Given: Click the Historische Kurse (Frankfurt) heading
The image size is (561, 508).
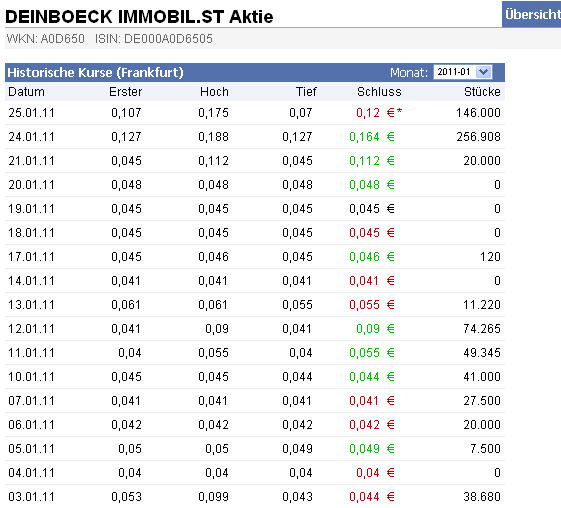Looking at the screenshot, I should pos(95,73).
